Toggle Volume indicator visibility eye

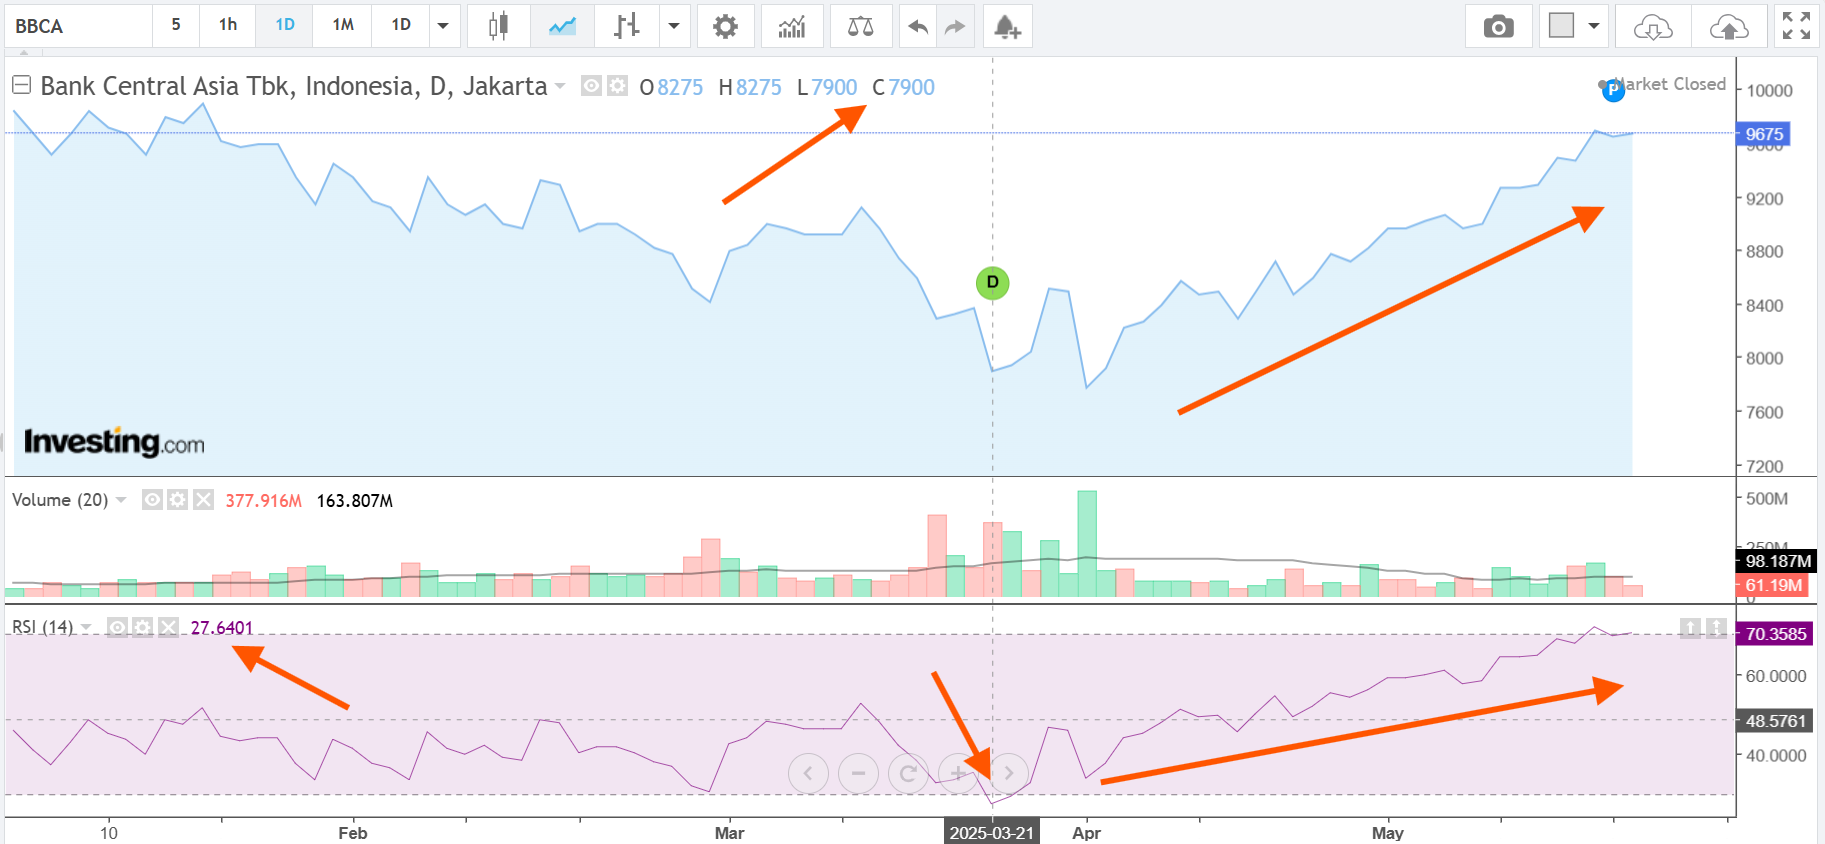point(152,499)
